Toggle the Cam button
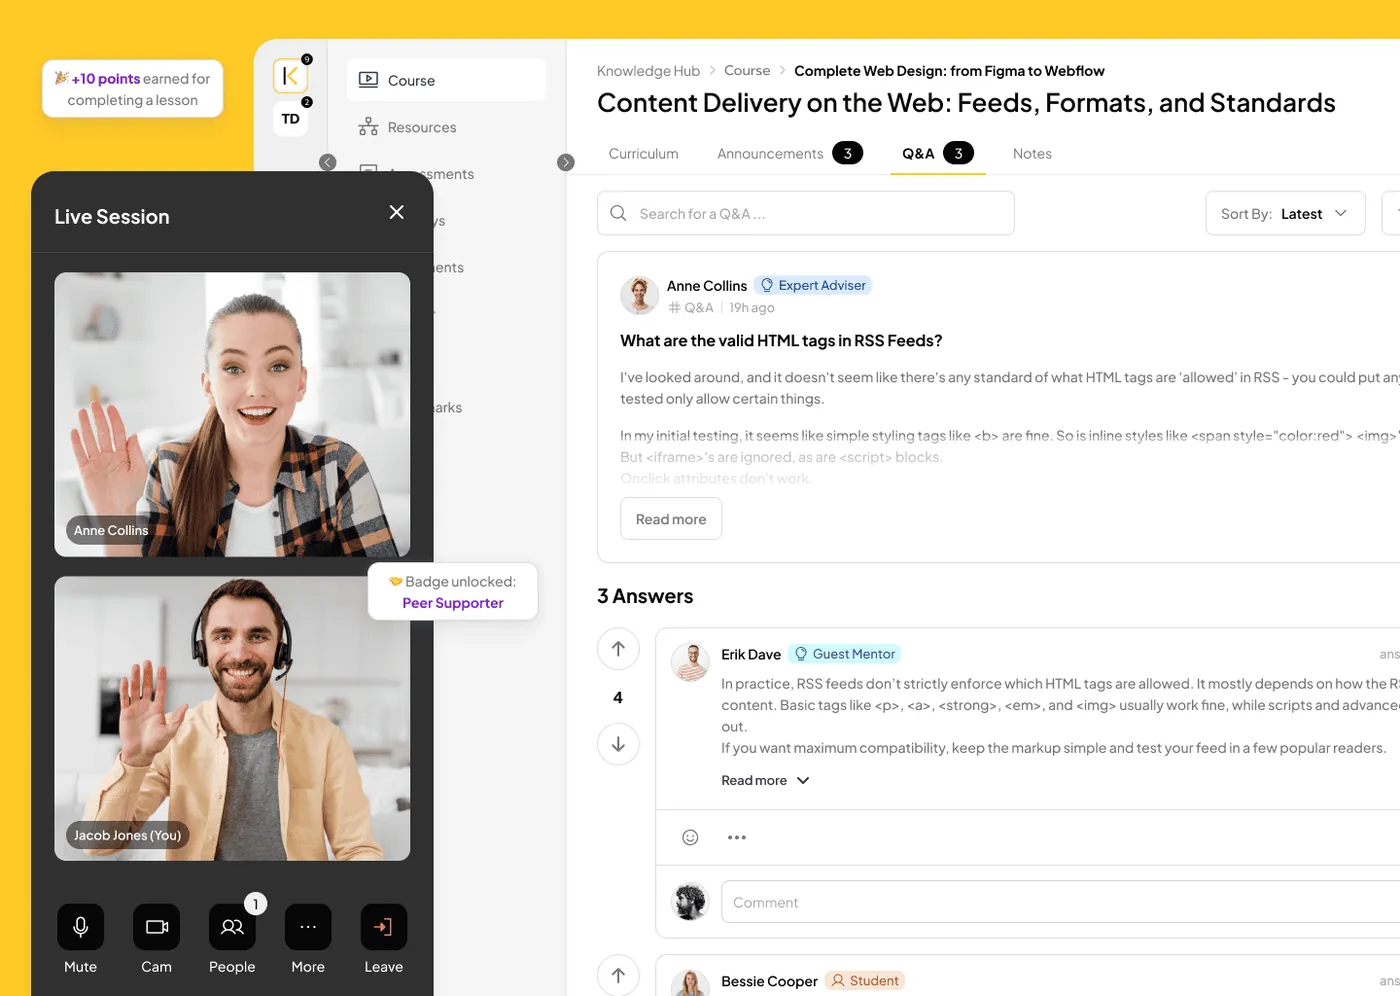Image resolution: width=1400 pixels, height=996 pixels. 157,927
